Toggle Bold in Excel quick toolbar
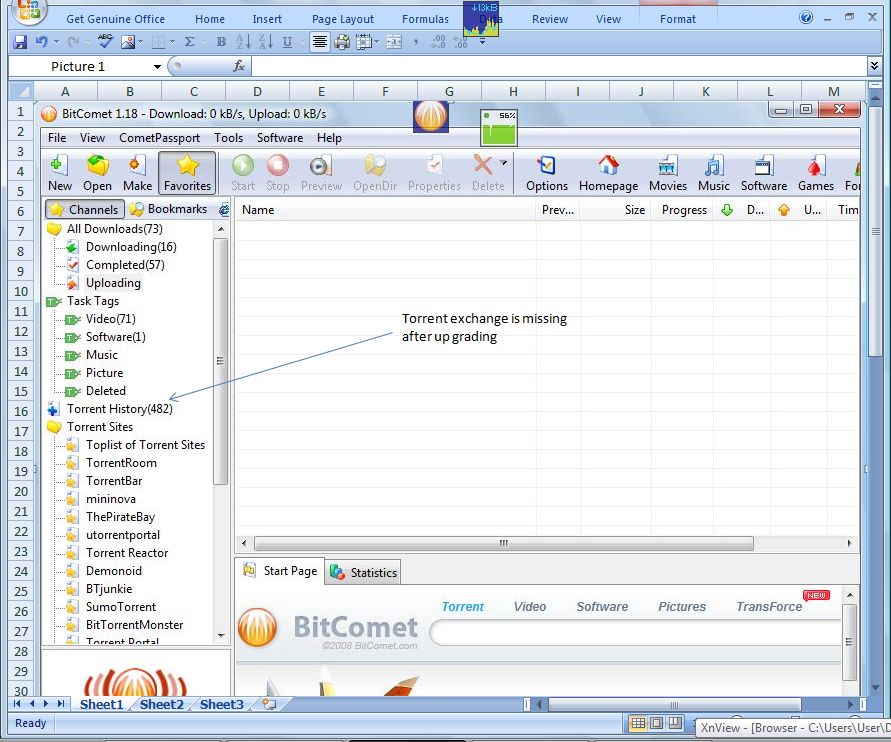This screenshot has height=742, width=891. point(221,41)
